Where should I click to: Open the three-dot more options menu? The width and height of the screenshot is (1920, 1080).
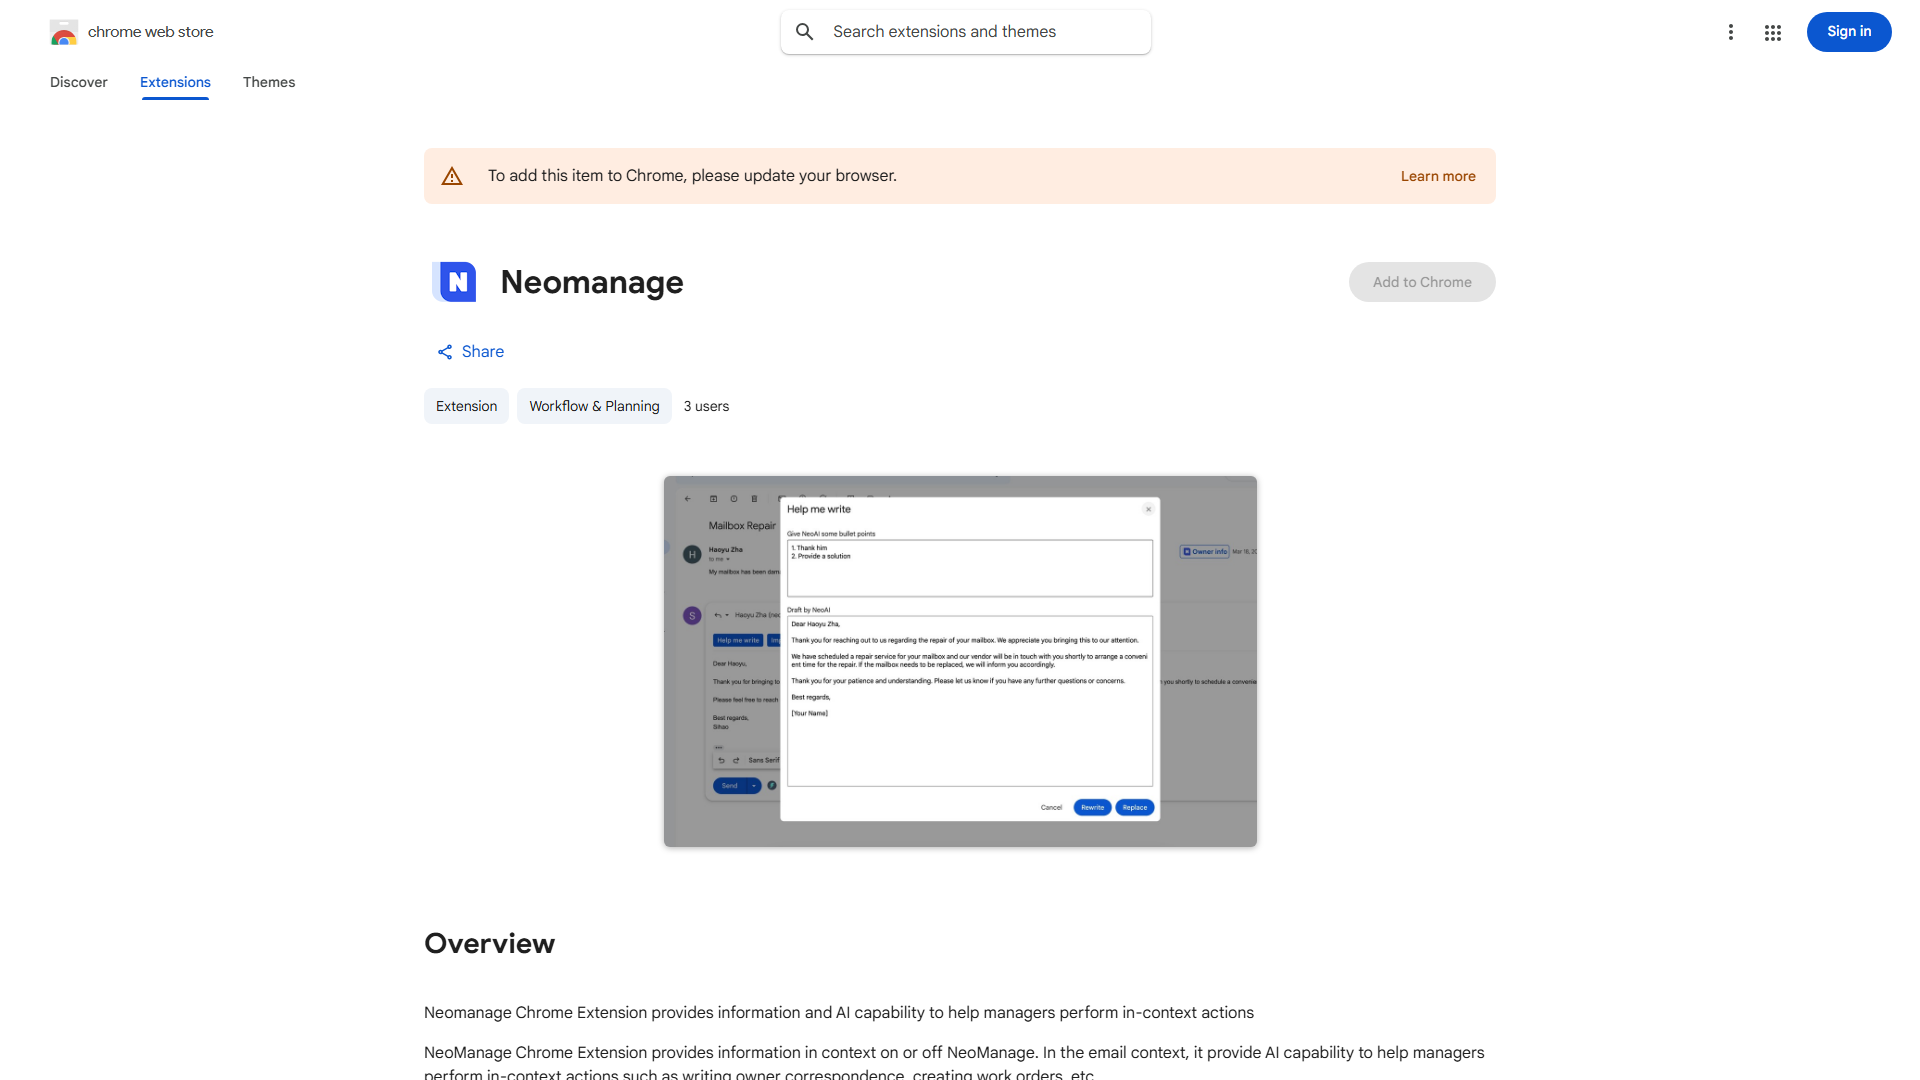point(1730,32)
